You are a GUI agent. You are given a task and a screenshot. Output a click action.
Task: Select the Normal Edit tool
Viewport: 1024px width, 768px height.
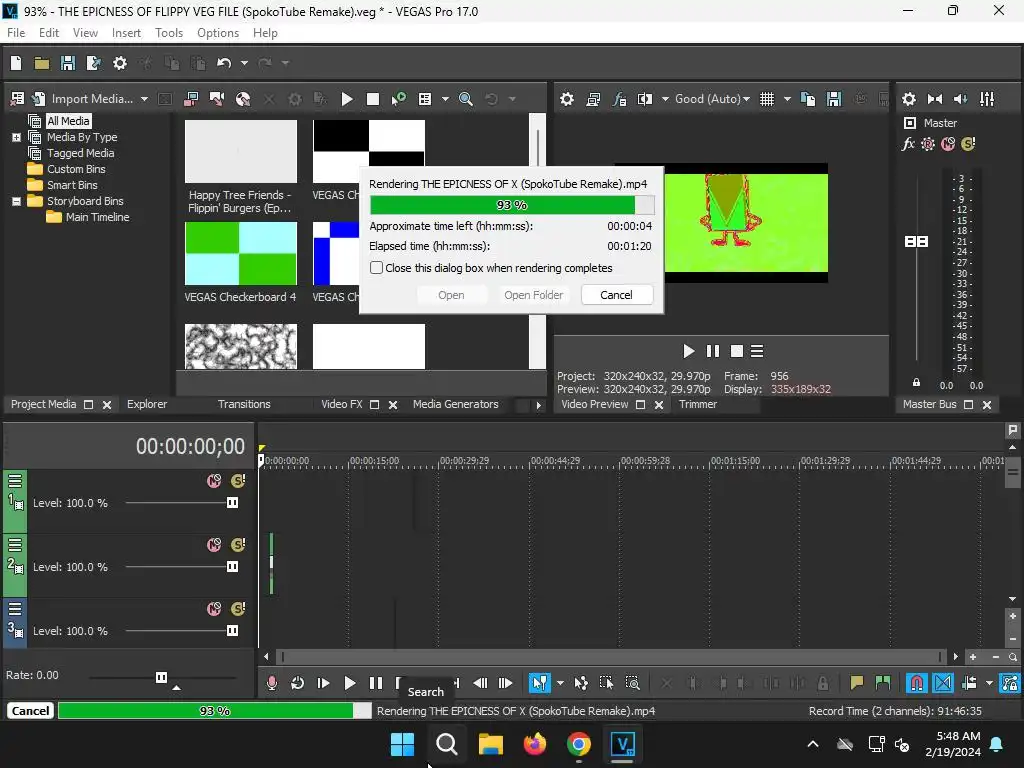pyautogui.click(x=539, y=683)
